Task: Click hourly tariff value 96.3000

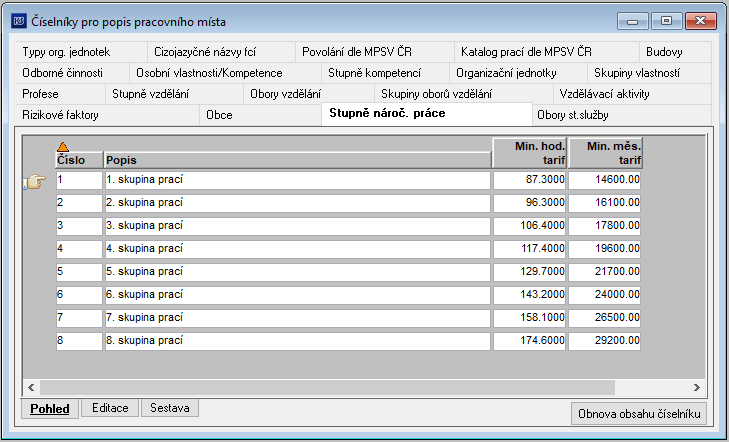Action: pyautogui.click(x=529, y=203)
